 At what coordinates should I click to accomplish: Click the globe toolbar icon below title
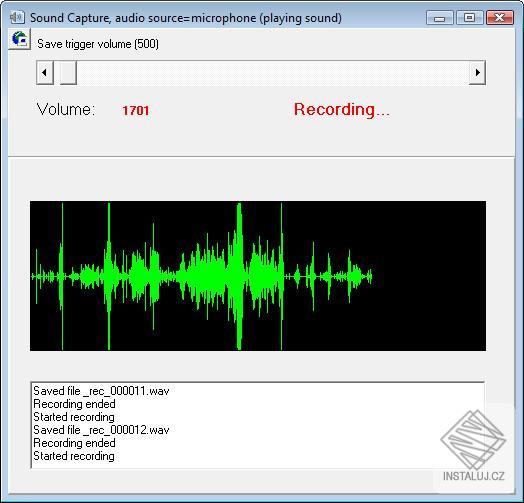pyautogui.click(x=19, y=39)
